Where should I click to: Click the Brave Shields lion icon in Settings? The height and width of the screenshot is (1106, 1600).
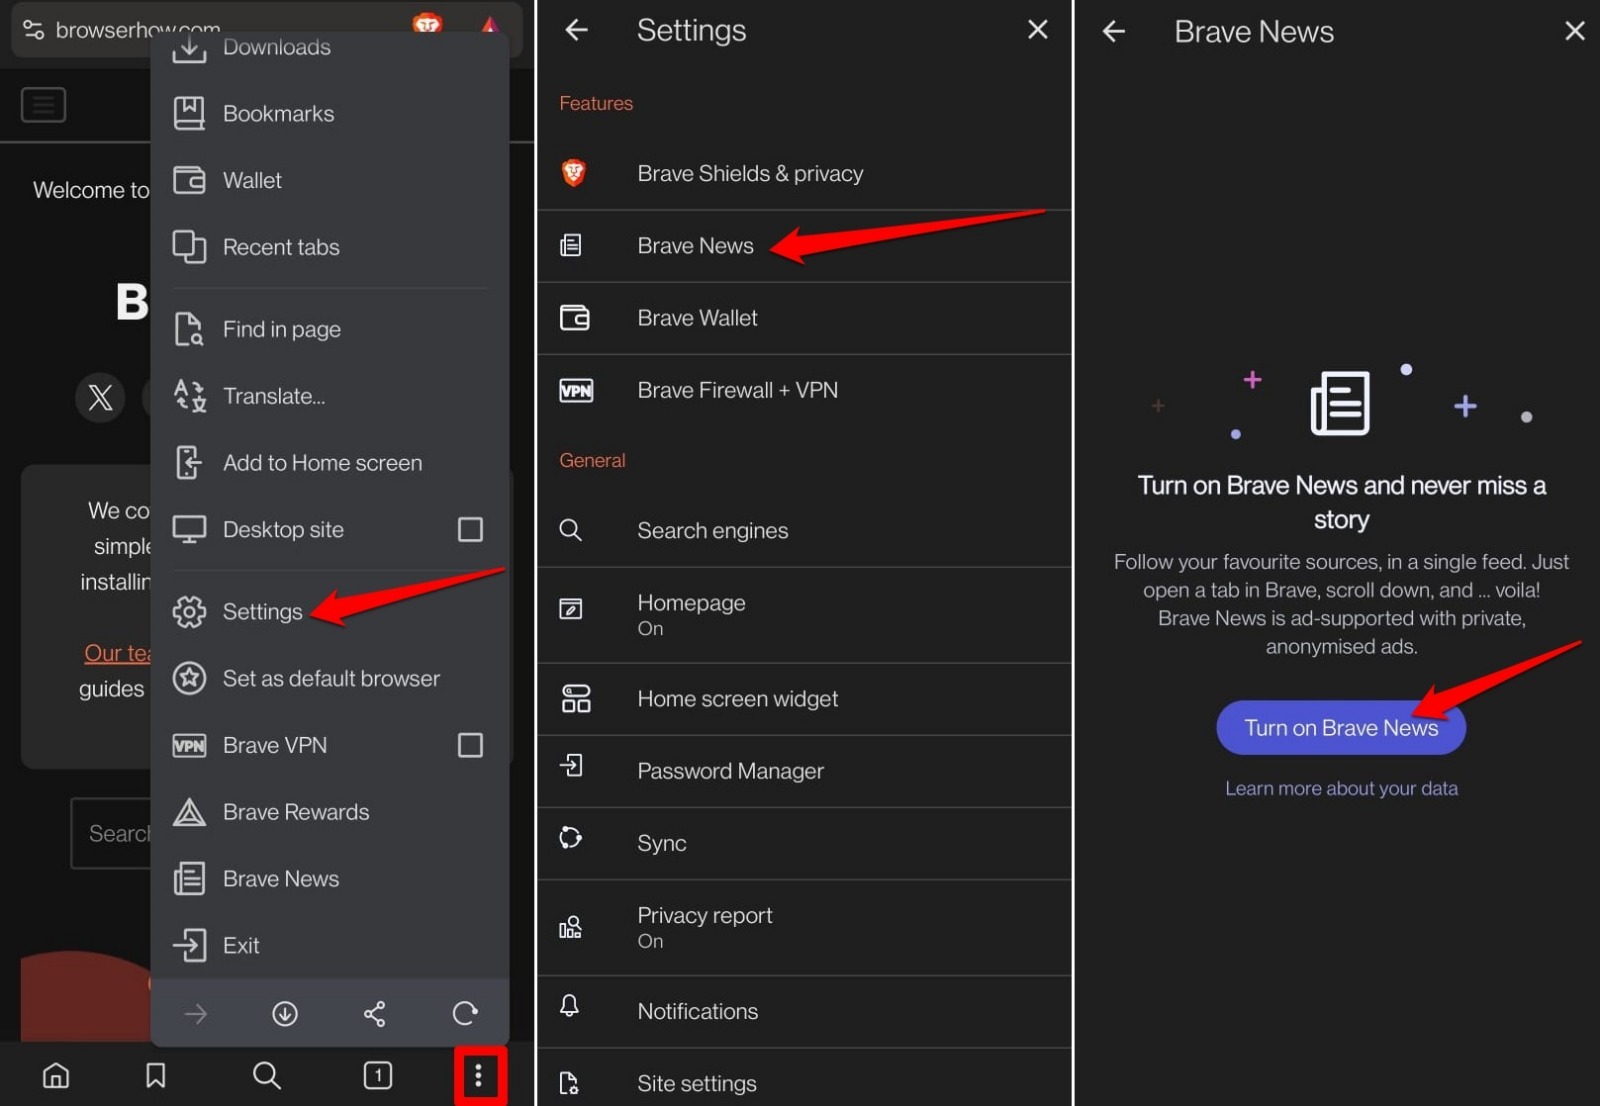coord(574,173)
